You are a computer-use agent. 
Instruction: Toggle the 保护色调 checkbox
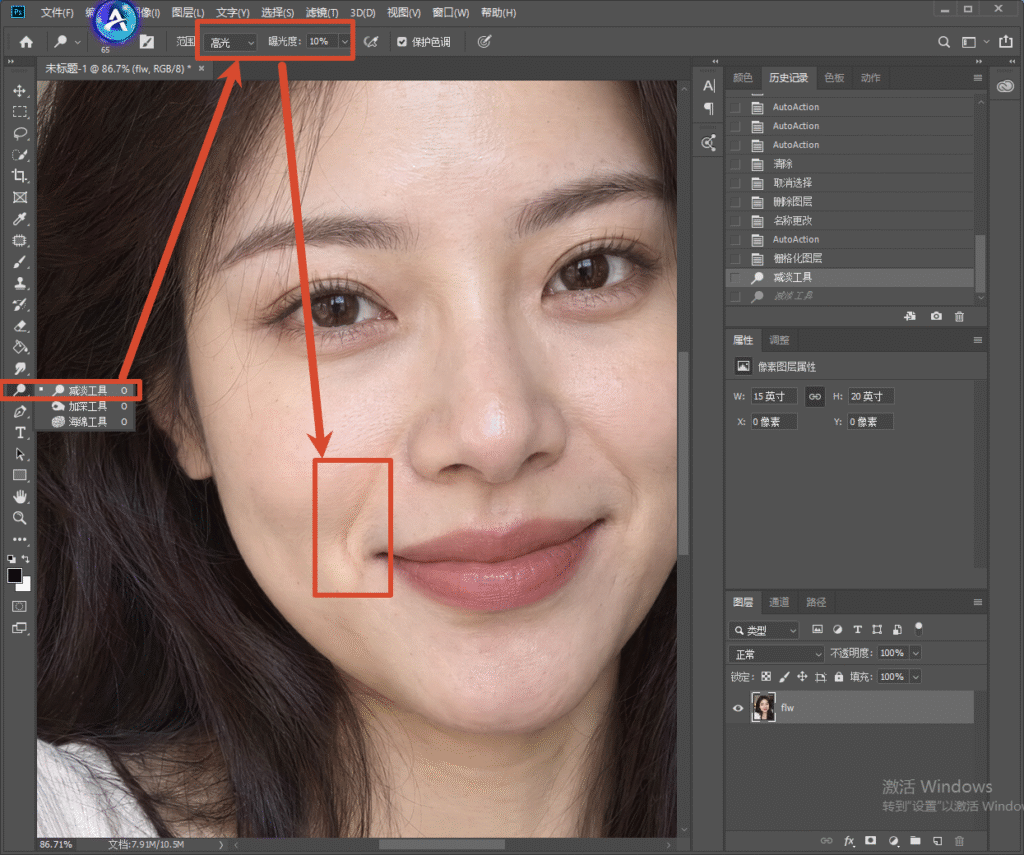pyautogui.click(x=402, y=42)
